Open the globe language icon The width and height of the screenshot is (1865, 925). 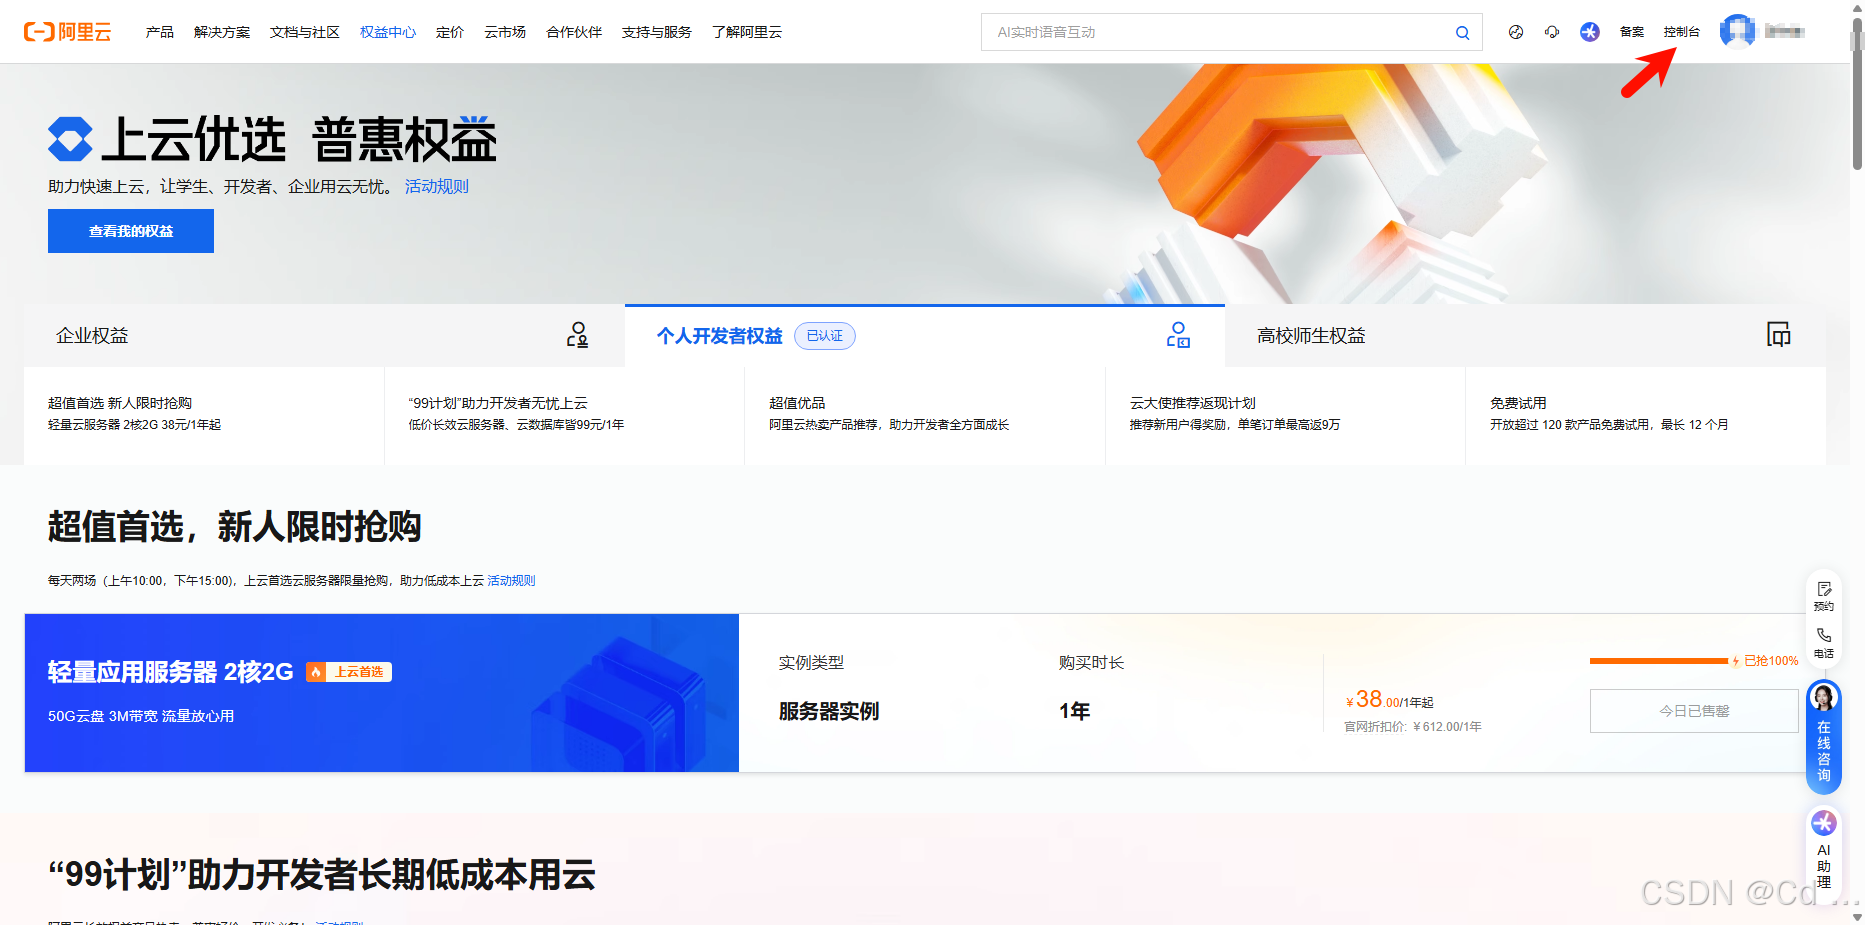1516,32
